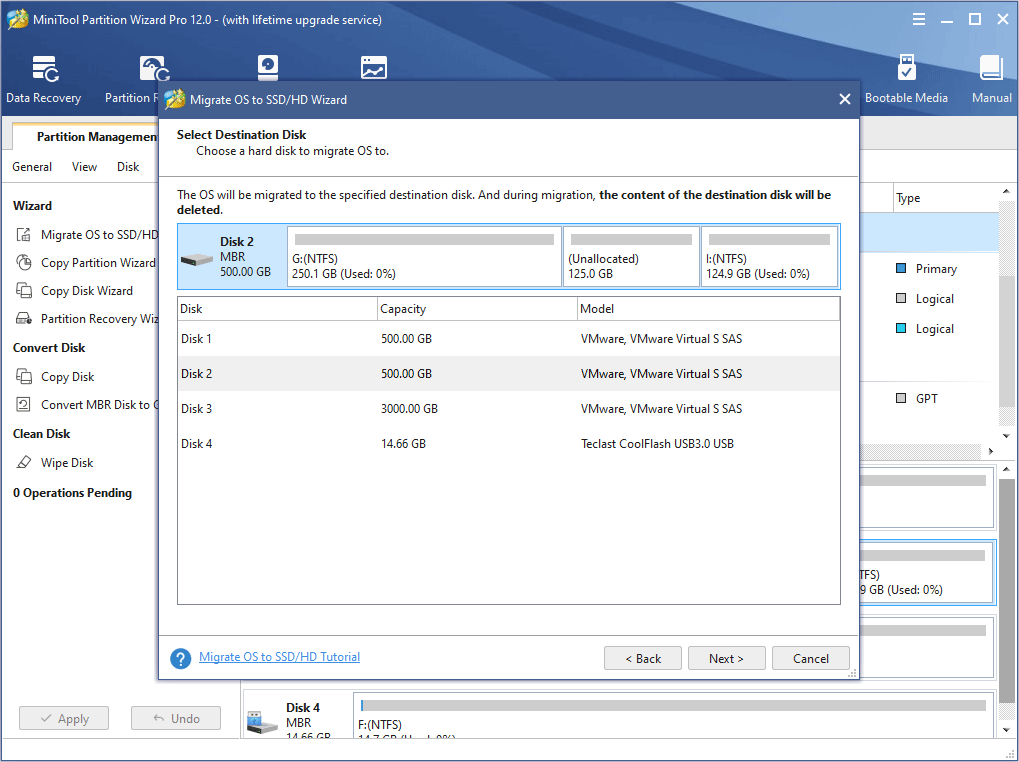Click Copy Disk Wizard sidebar icon

(x=23, y=290)
